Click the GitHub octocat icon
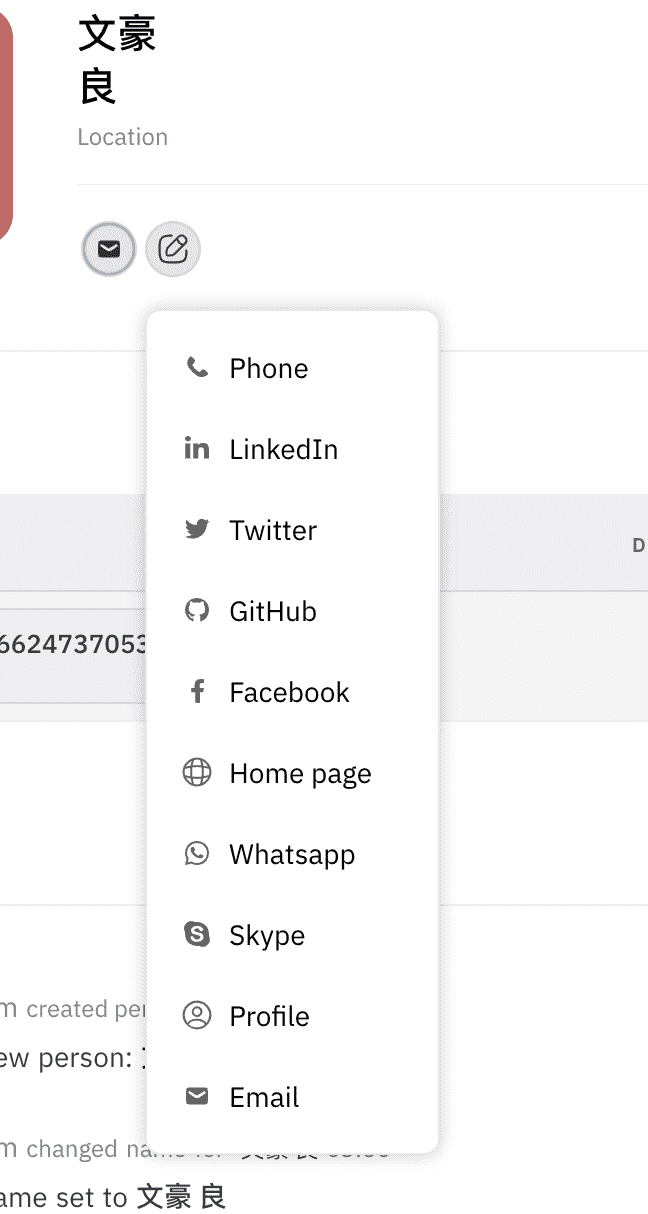This screenshot has width=648, height=1214. (x=197, y=611)
